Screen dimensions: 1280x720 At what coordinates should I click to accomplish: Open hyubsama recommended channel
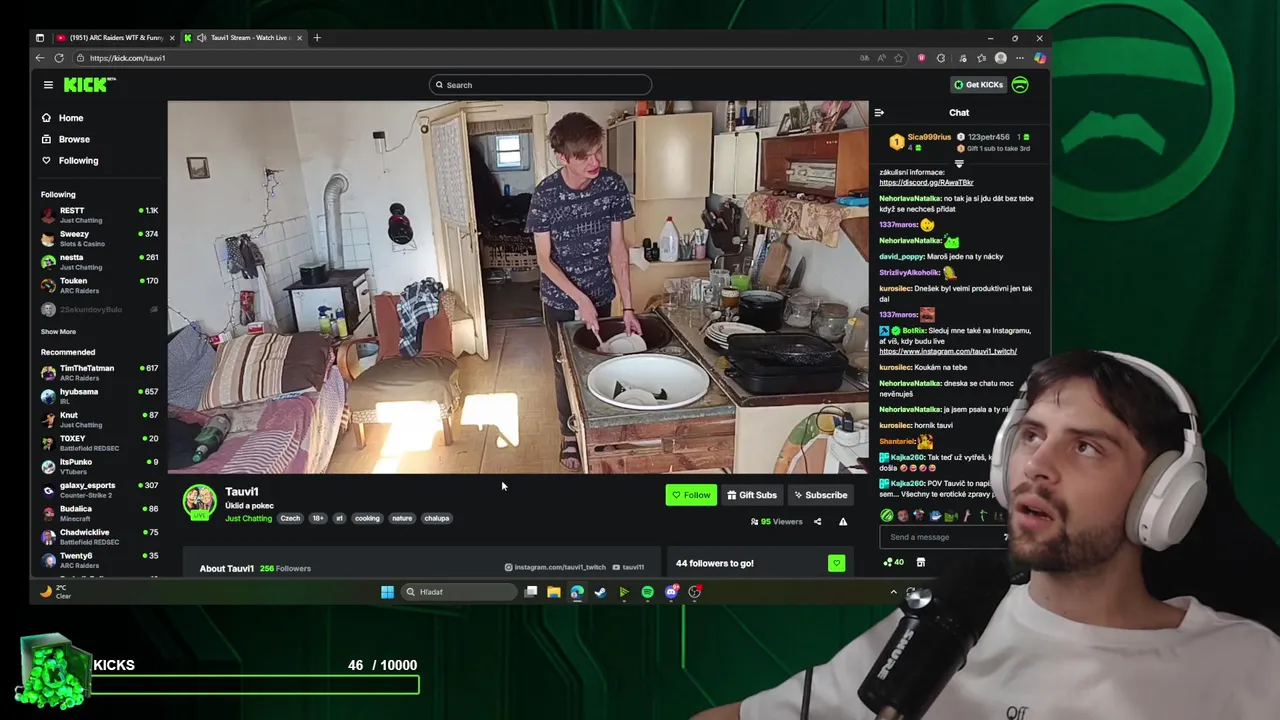tap(99, 396)
